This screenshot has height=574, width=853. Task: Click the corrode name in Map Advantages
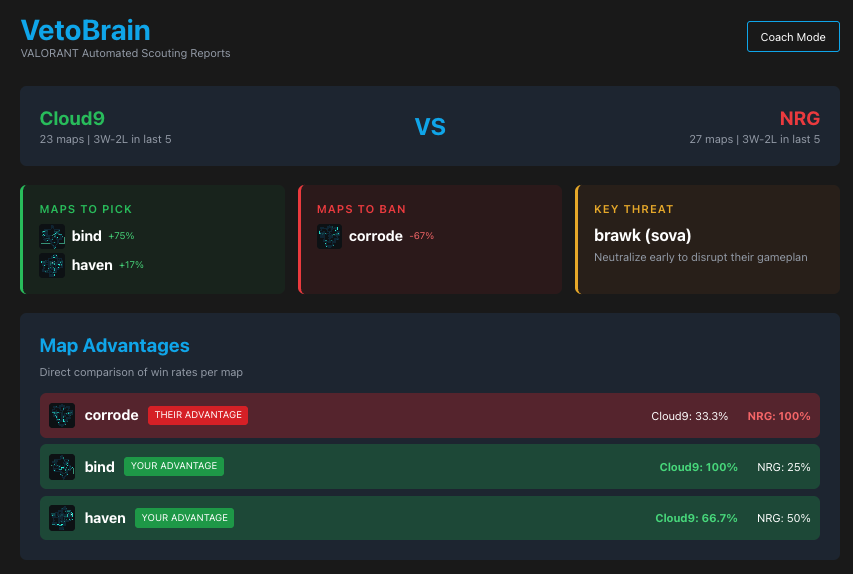[x=112, y=415]
